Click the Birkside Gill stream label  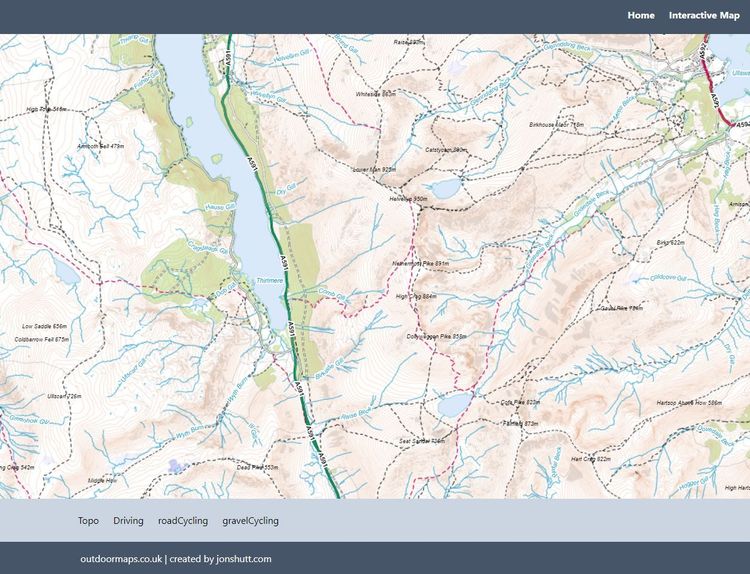pyautogui.click(x=330, y=369)
